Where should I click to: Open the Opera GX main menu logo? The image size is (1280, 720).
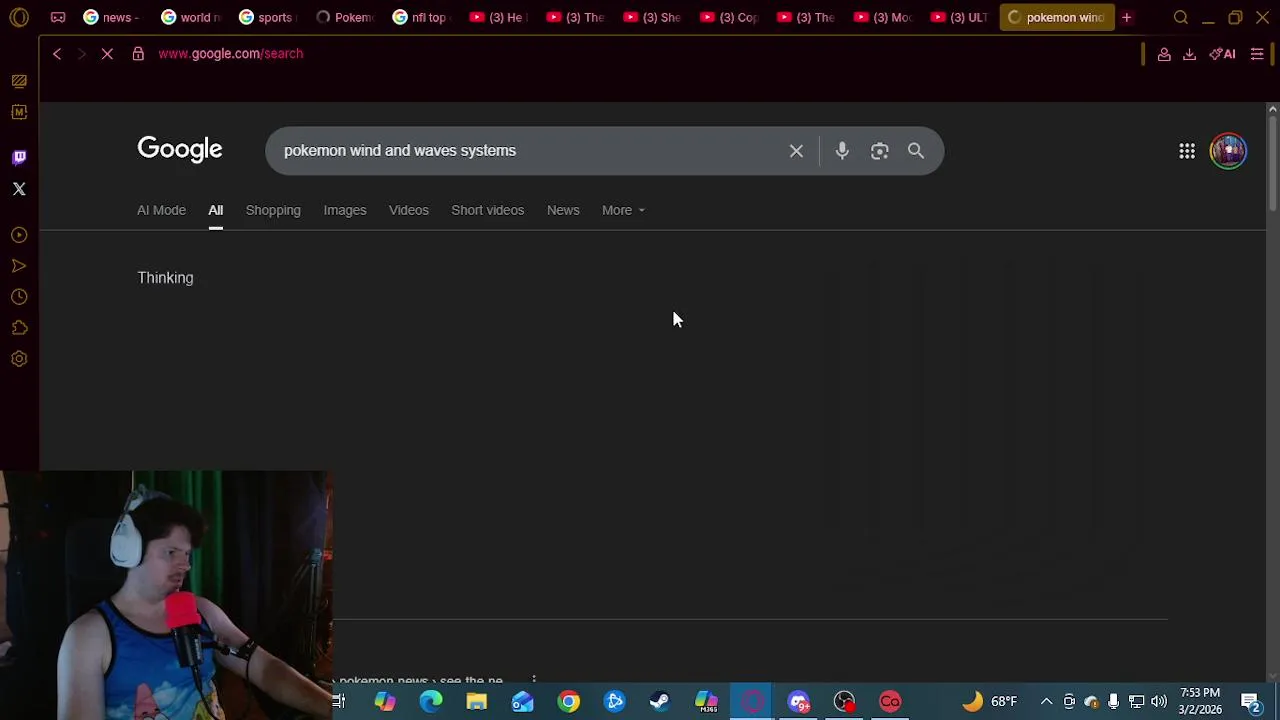click(x=19, y=17)
